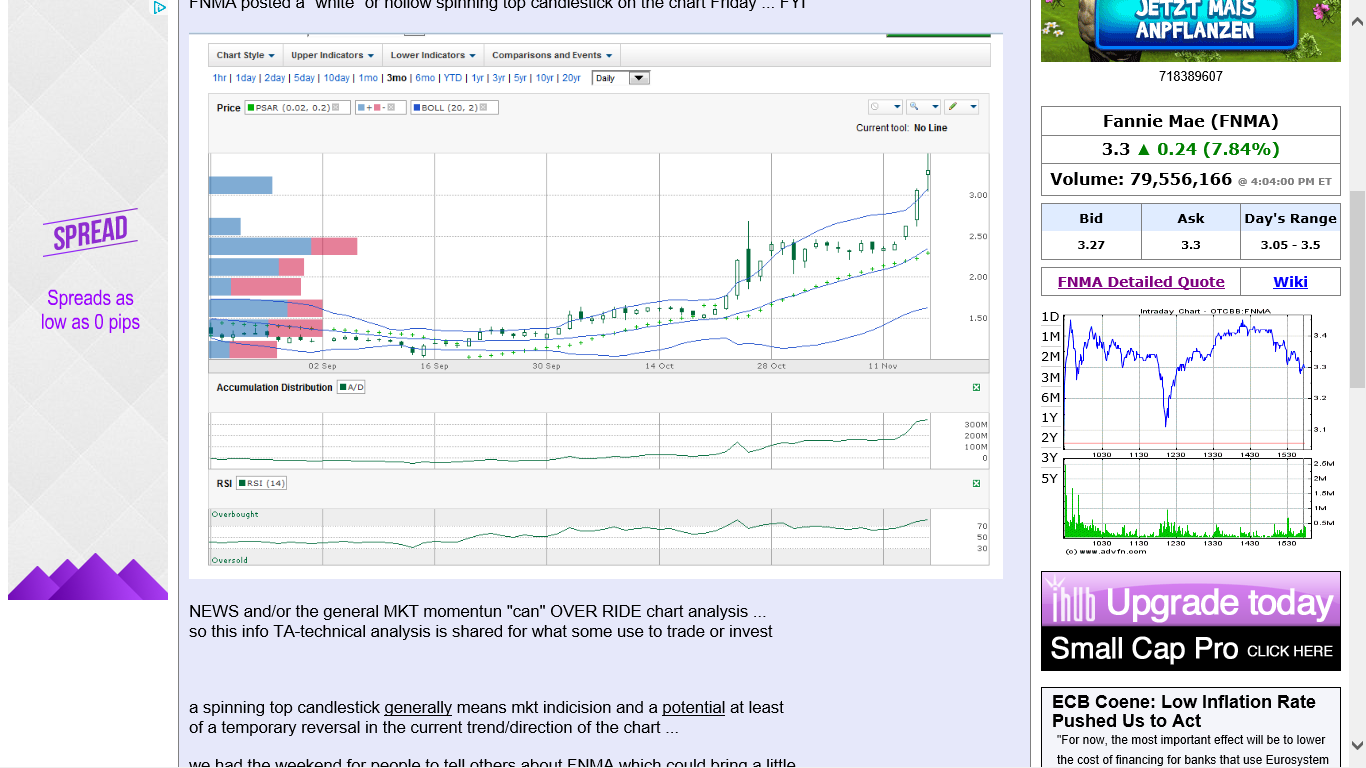Close the RSI indicator panel

(x=976, y=483)
